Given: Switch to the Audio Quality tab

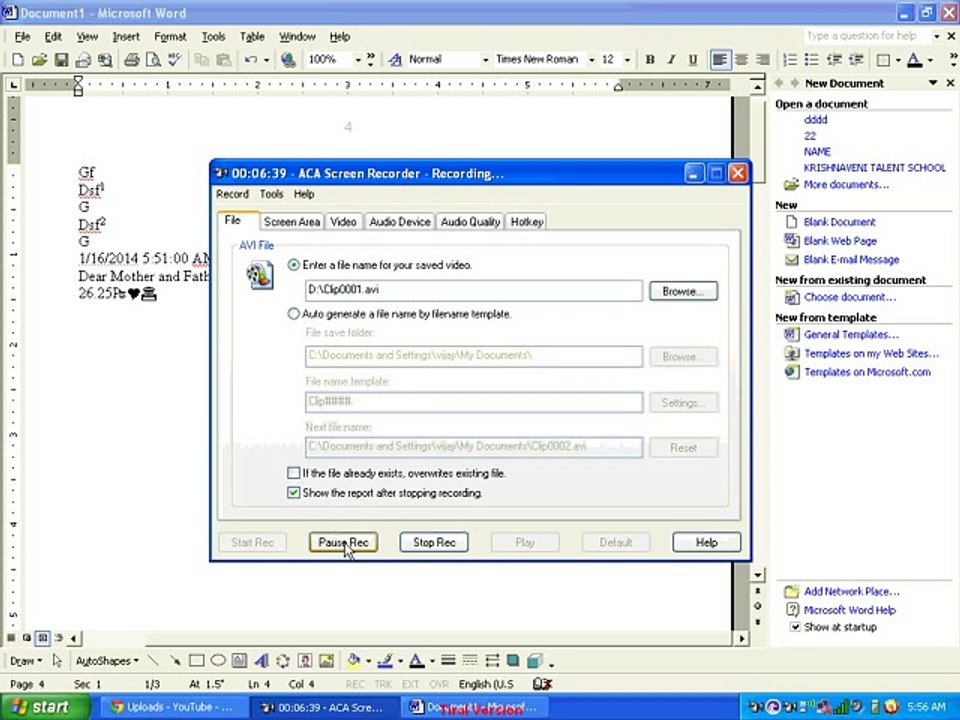Looking at the screenshot, I should [470, 222].
